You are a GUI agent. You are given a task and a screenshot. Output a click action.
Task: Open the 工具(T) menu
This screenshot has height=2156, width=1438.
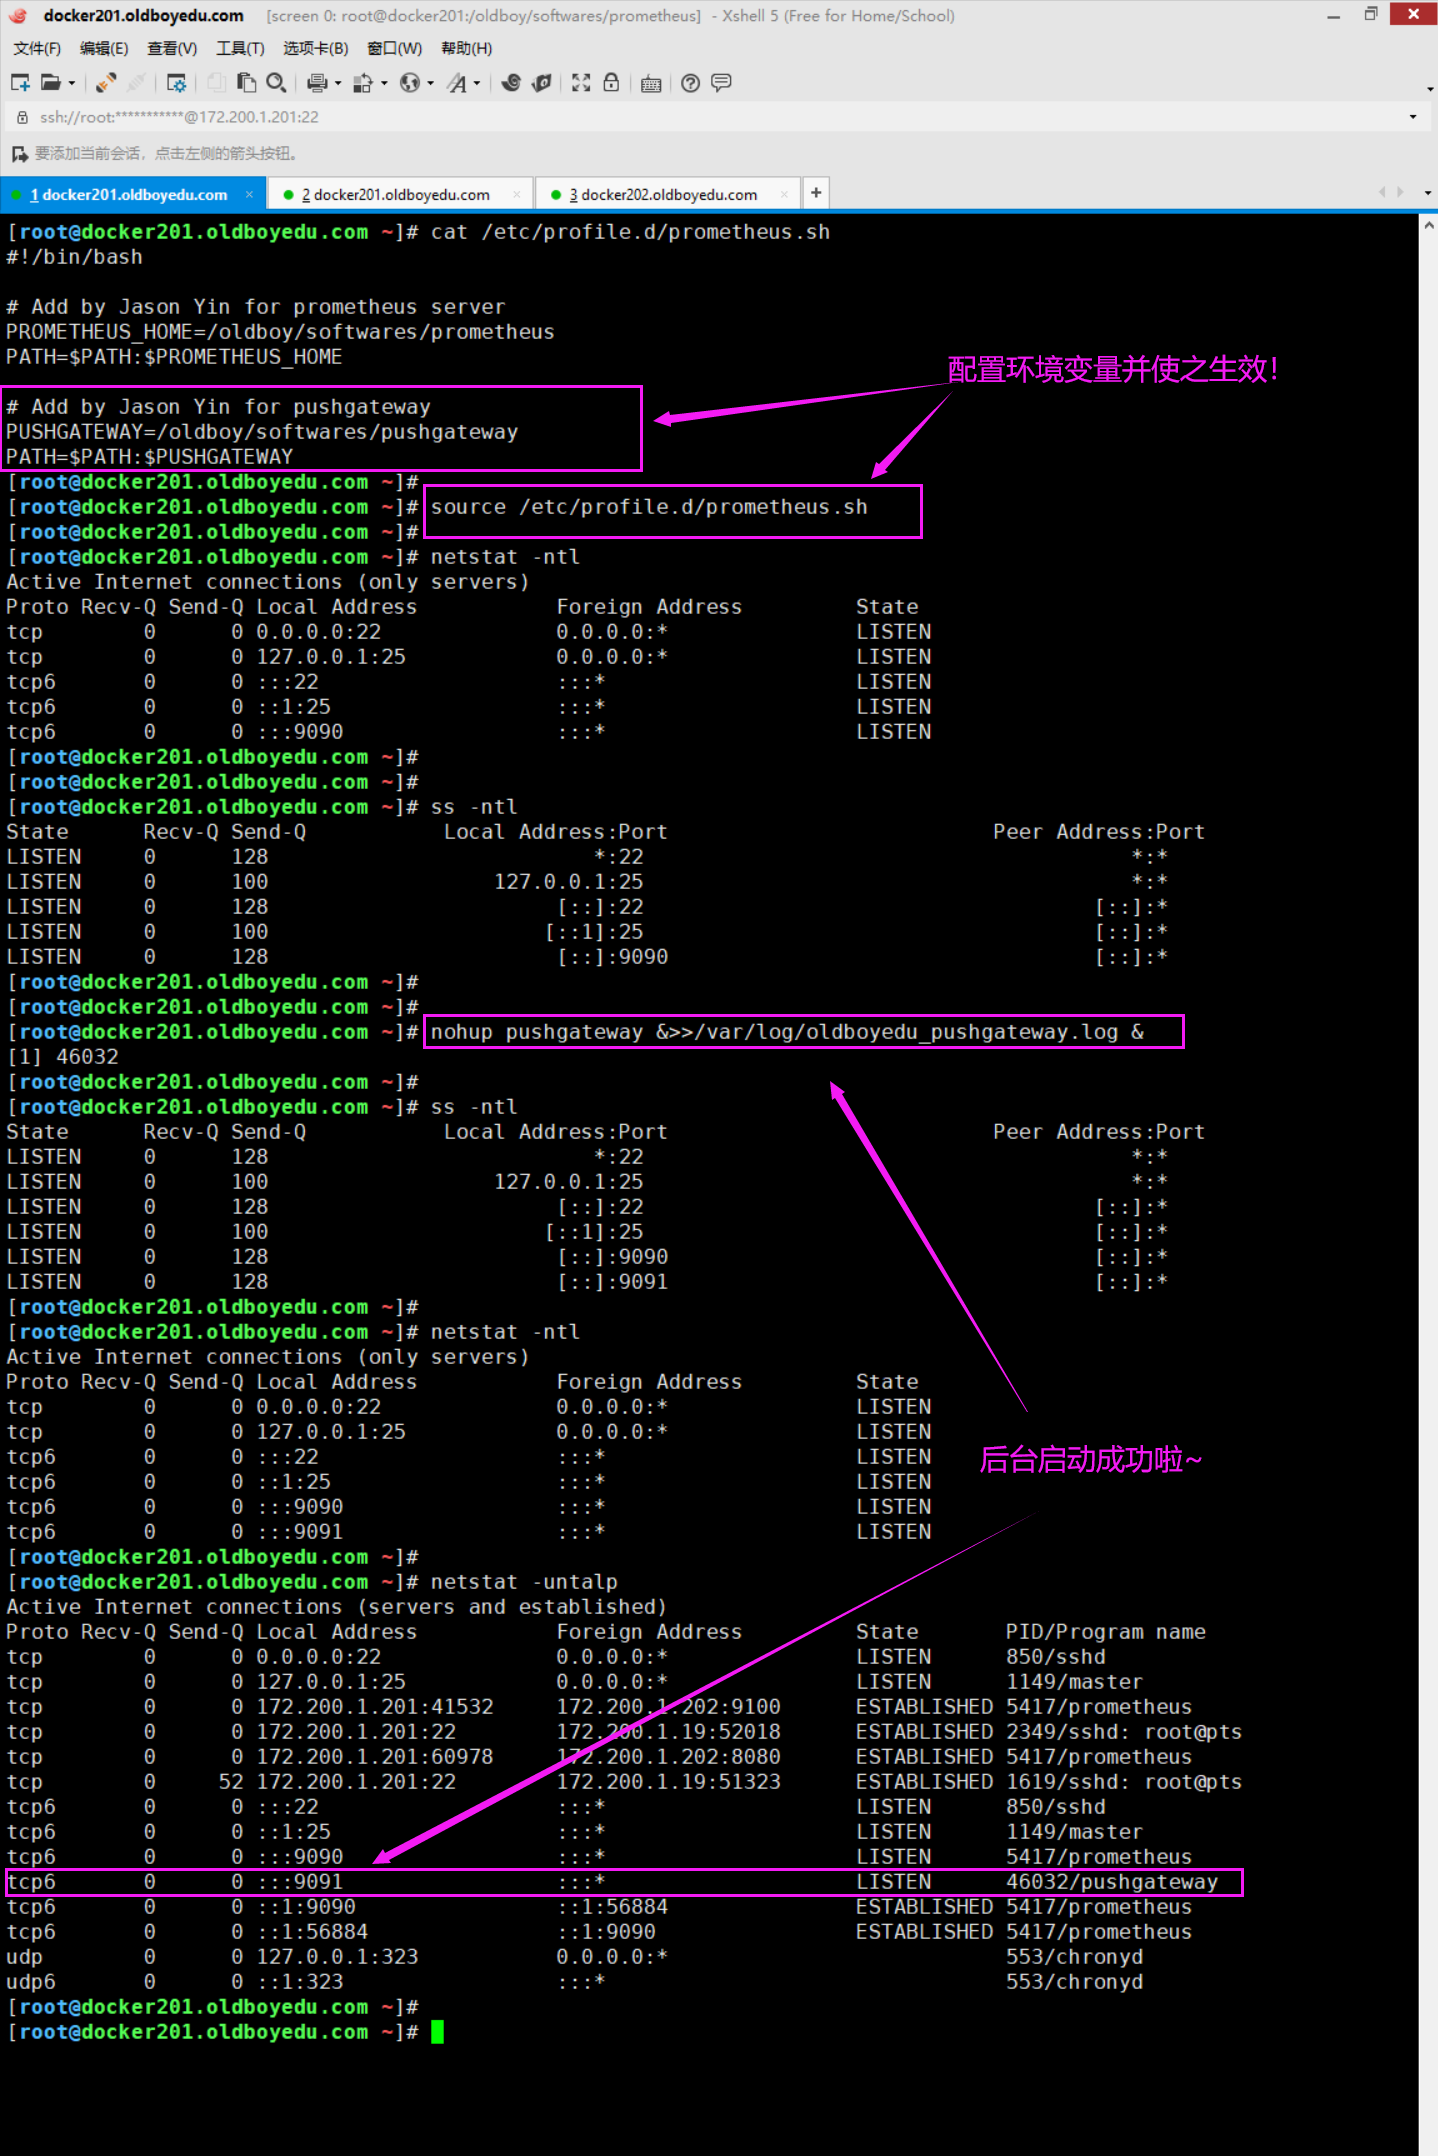[x=240, y=48]
